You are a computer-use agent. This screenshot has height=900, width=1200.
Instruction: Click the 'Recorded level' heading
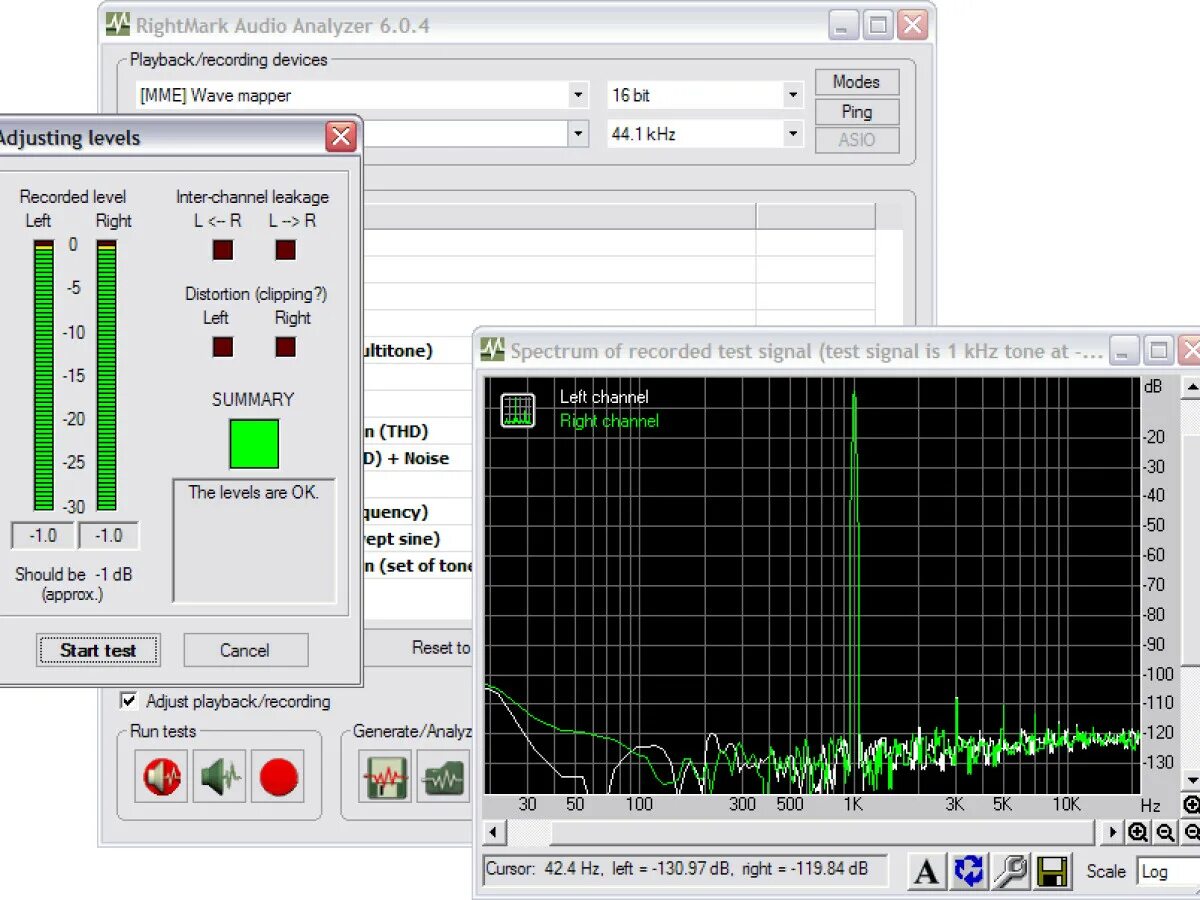(73, 197)
